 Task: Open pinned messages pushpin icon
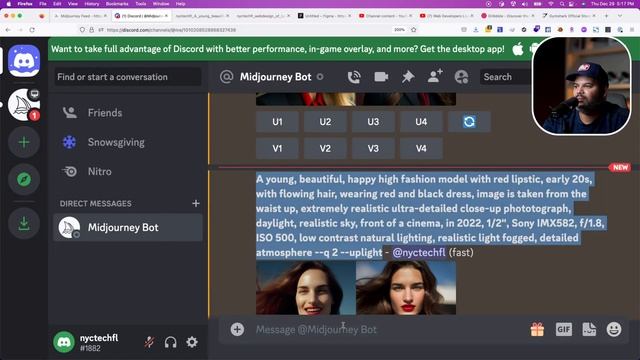408,77
